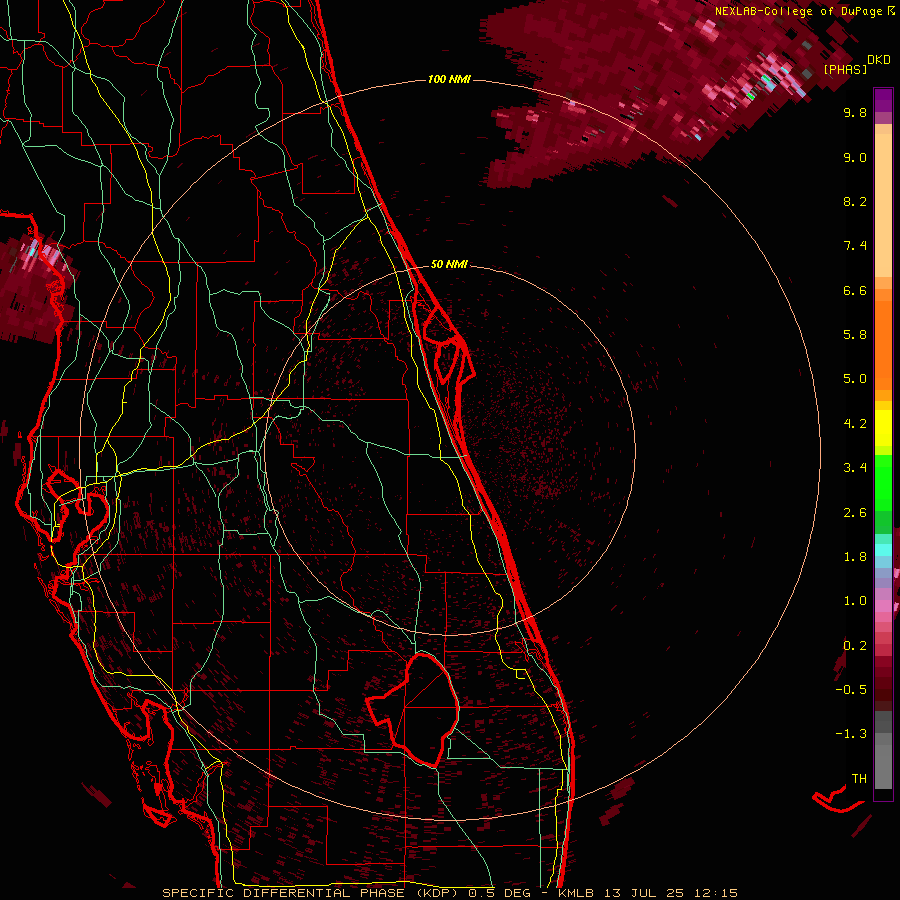Click the orange segment of color bar

[x=883, y=344]
